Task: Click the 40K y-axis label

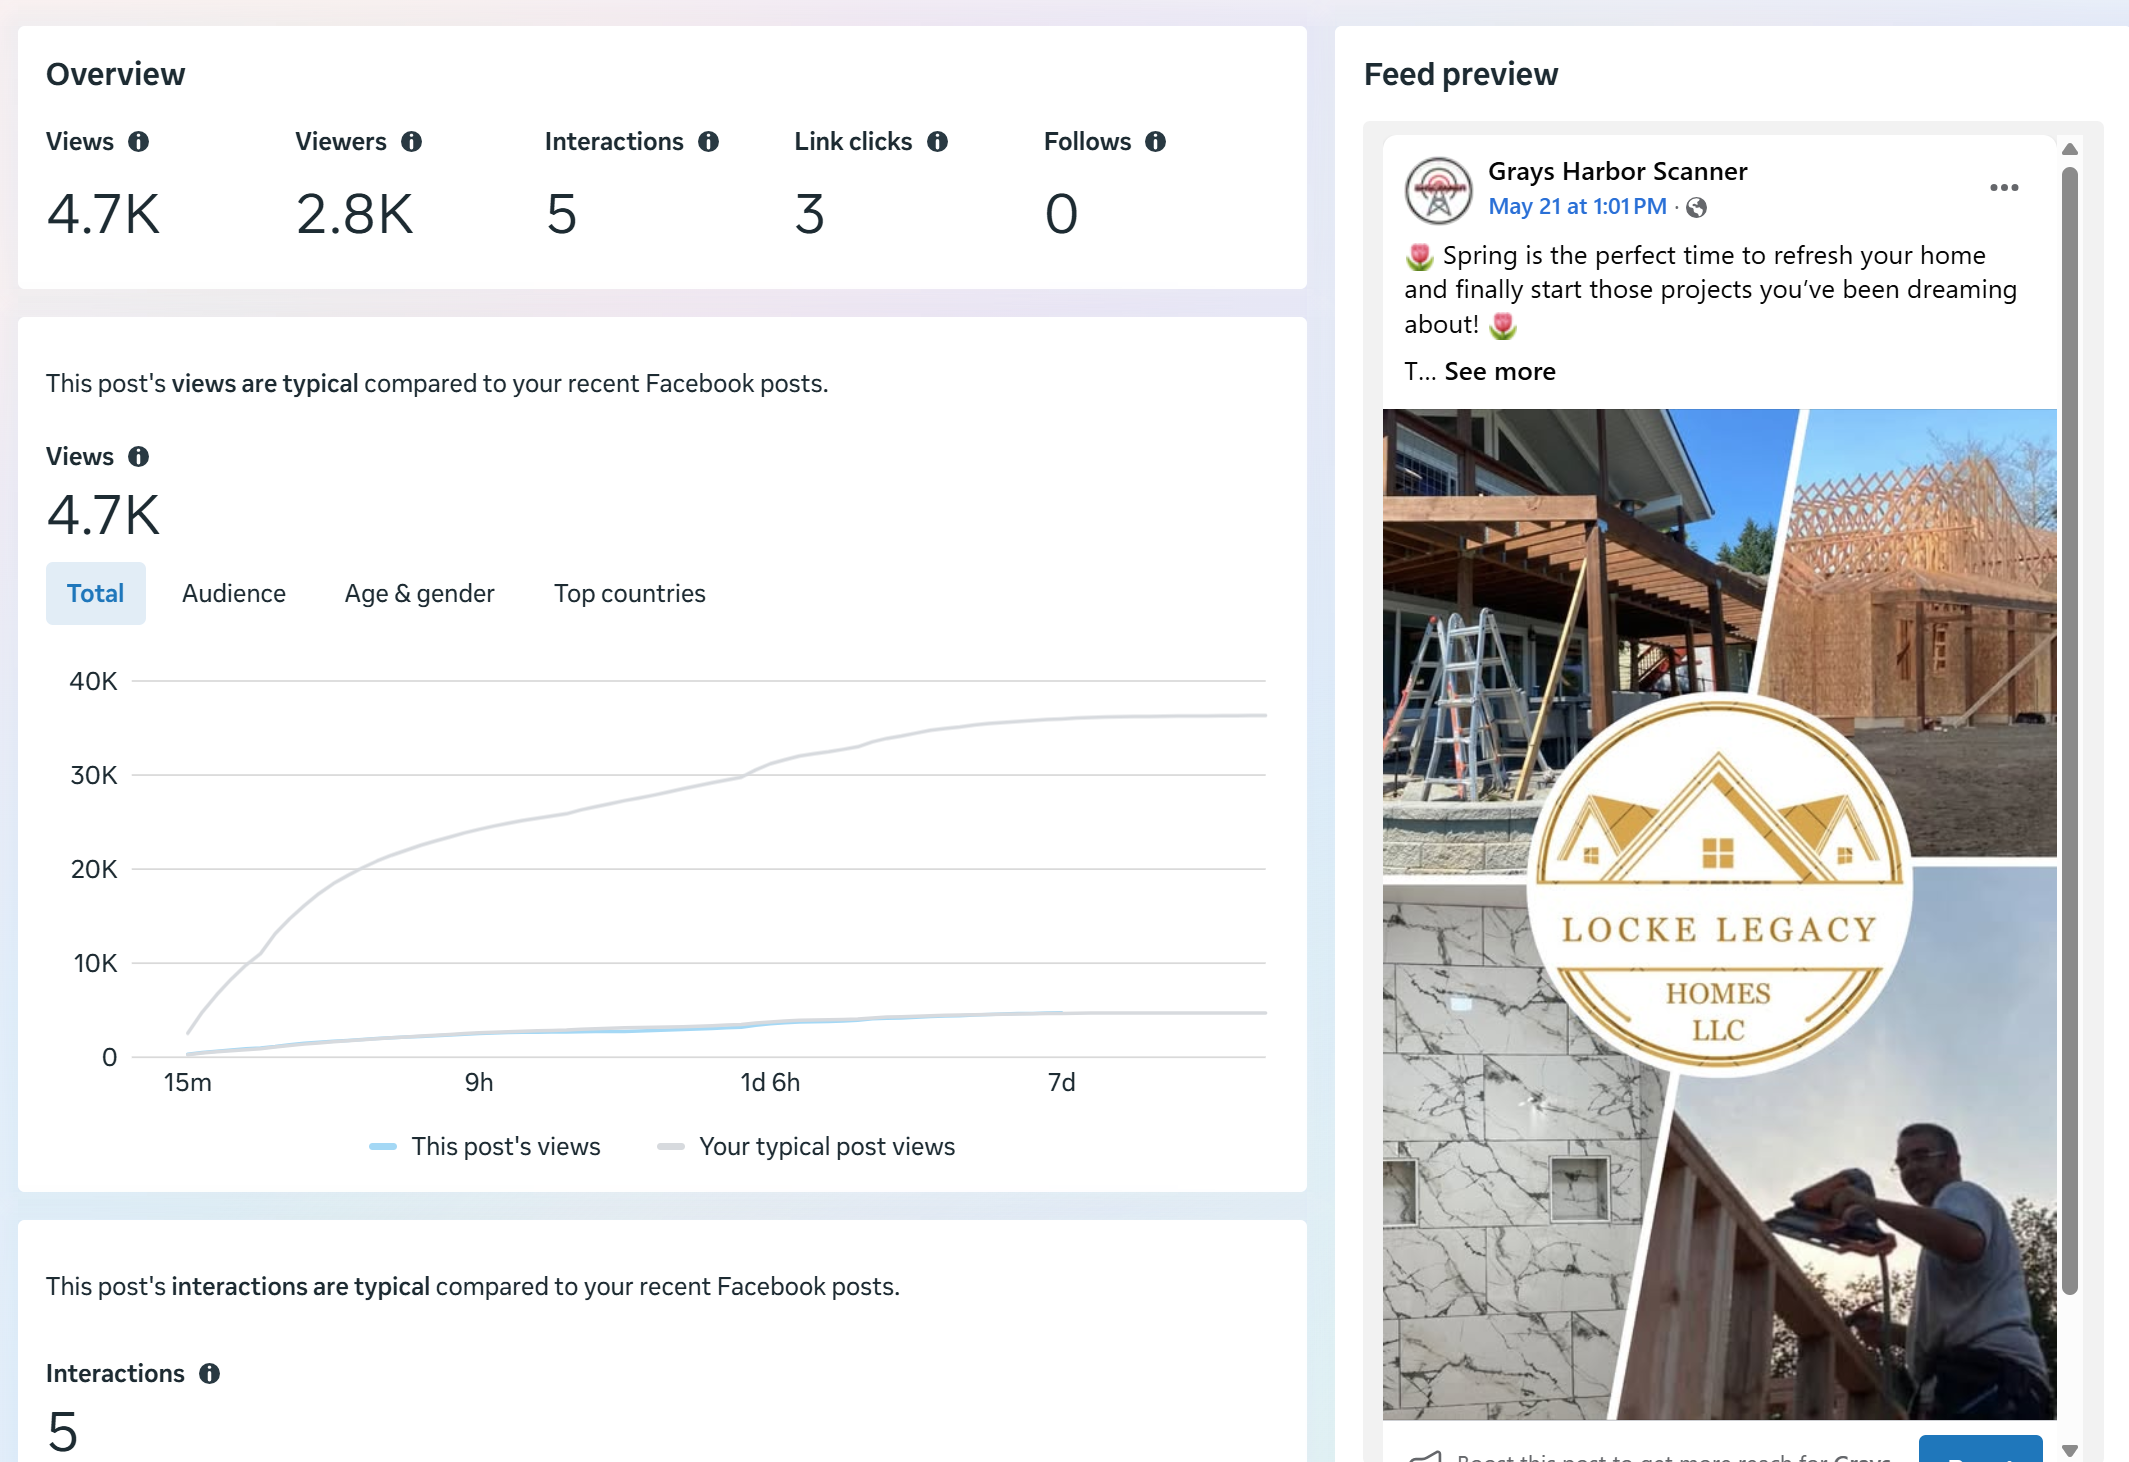Action: 93,682
